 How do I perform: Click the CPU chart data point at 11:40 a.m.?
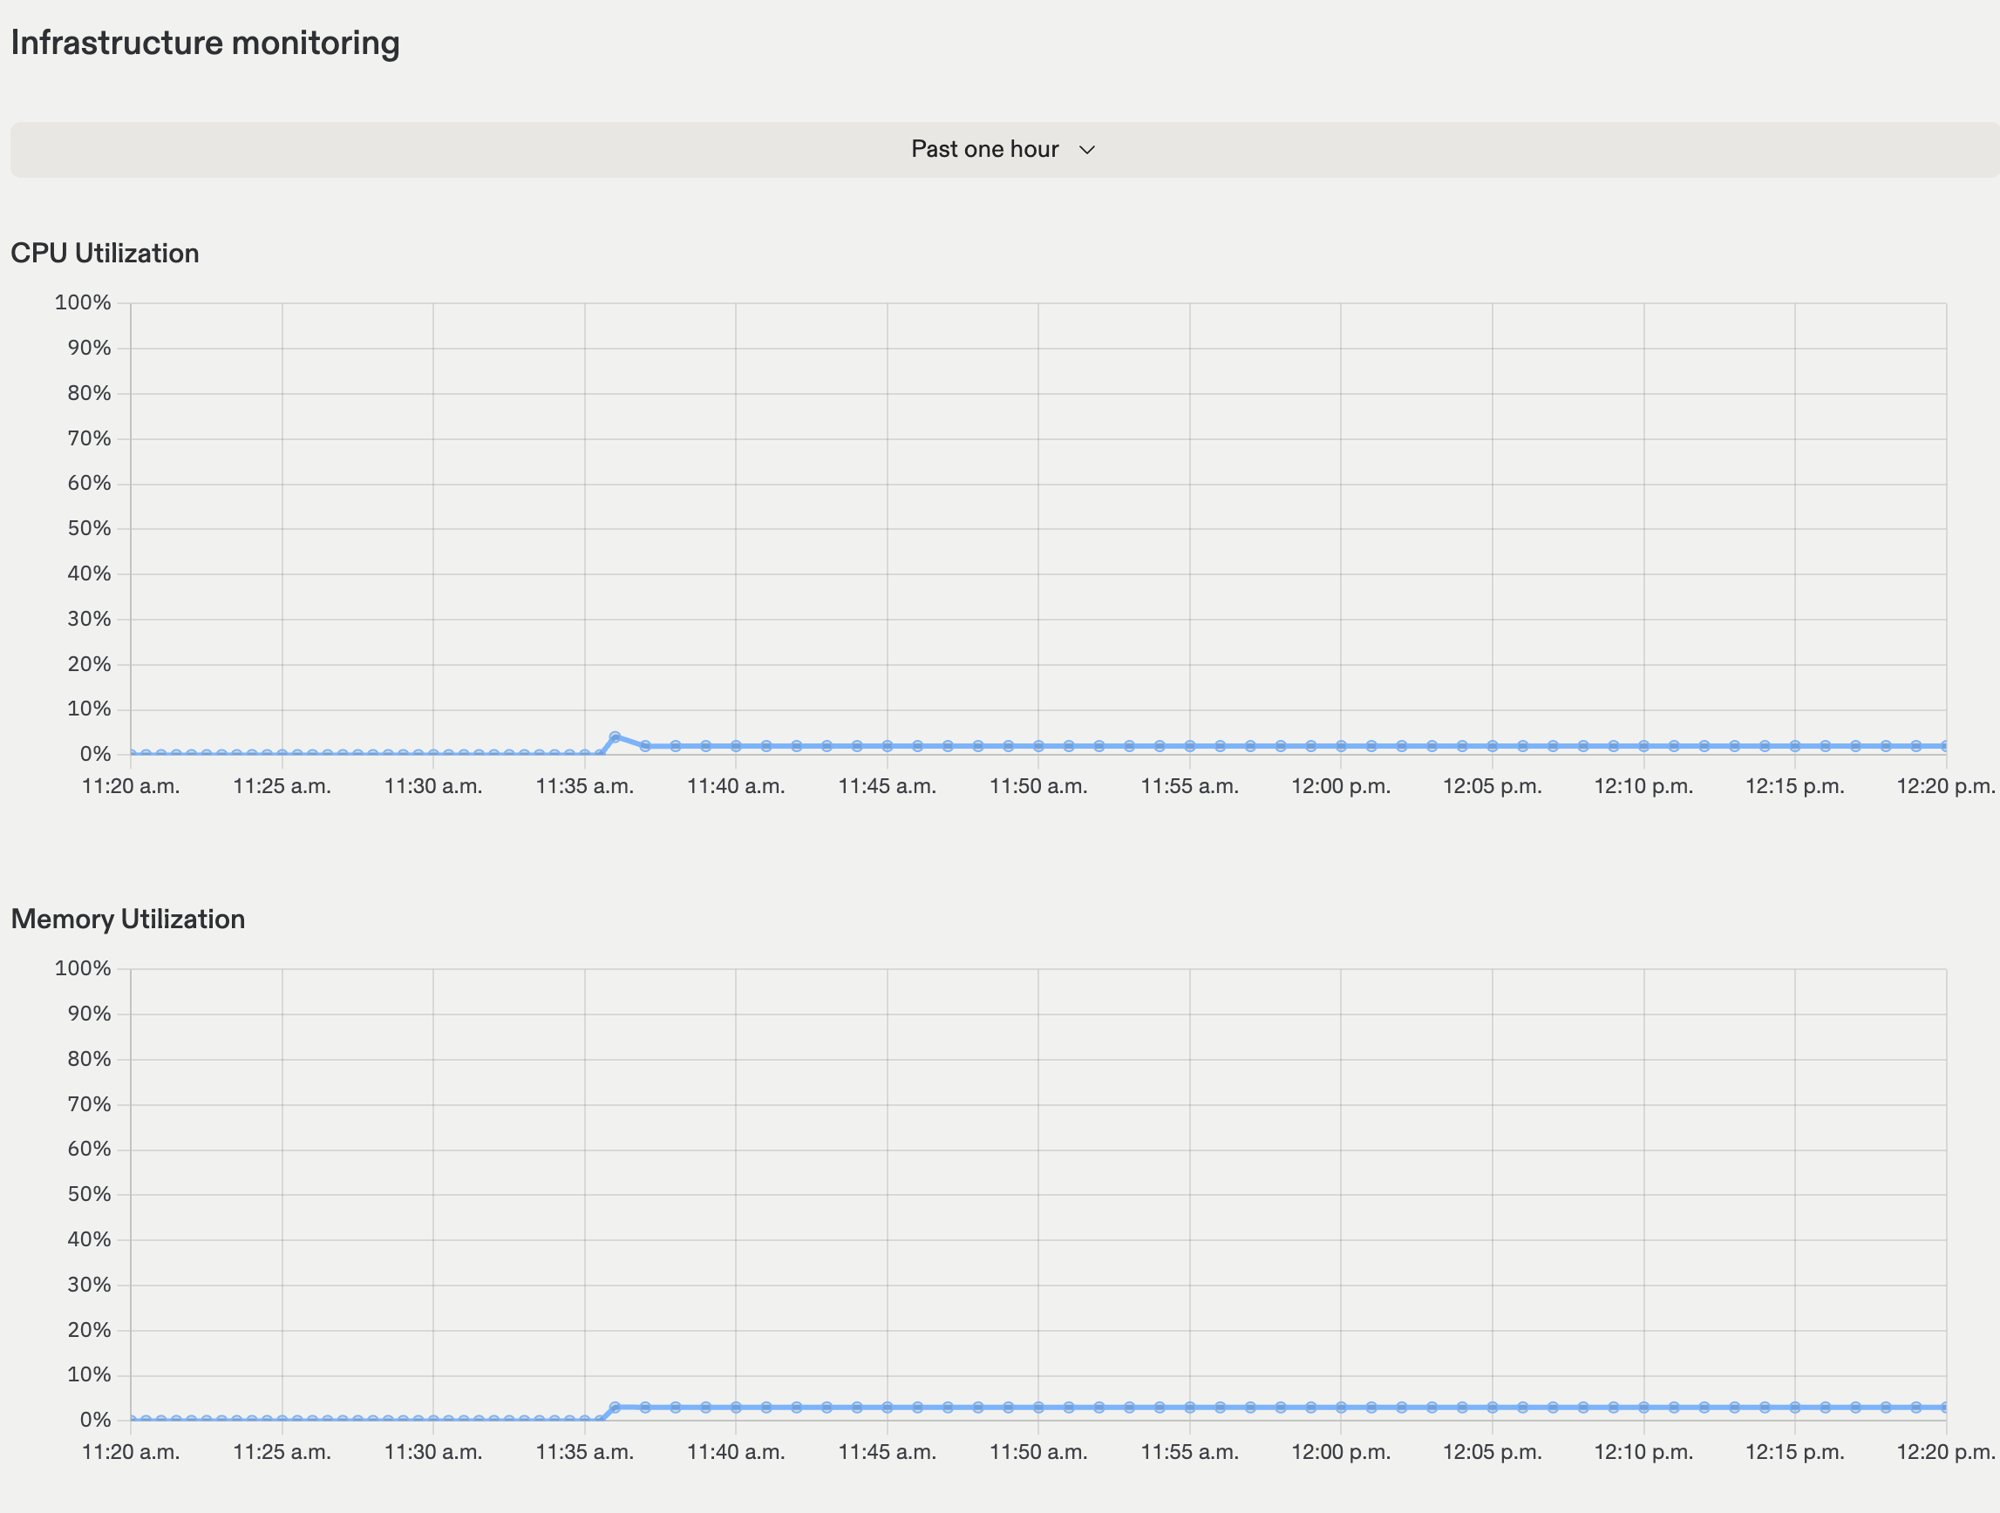point(736,746)
